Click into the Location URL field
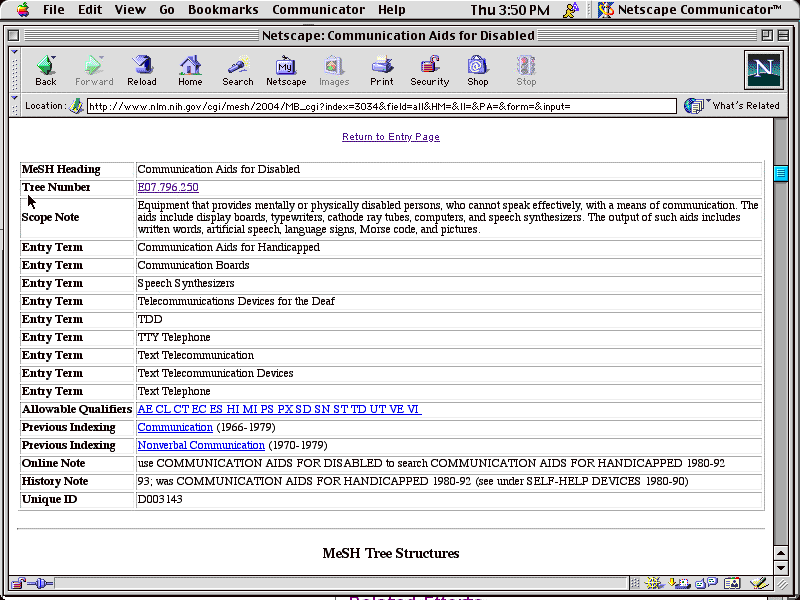This screenshot has height=600, width=800. coord(382,106)
